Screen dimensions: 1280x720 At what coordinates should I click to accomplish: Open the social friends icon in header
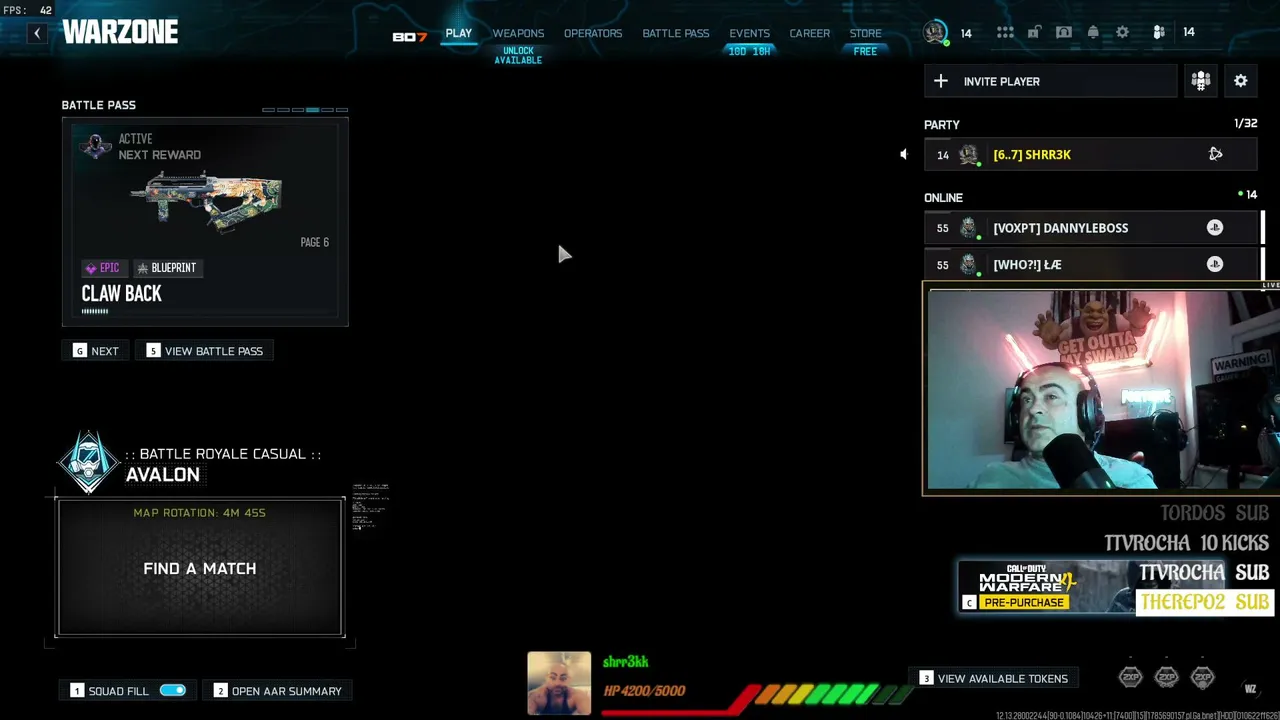coord(1159,33)
